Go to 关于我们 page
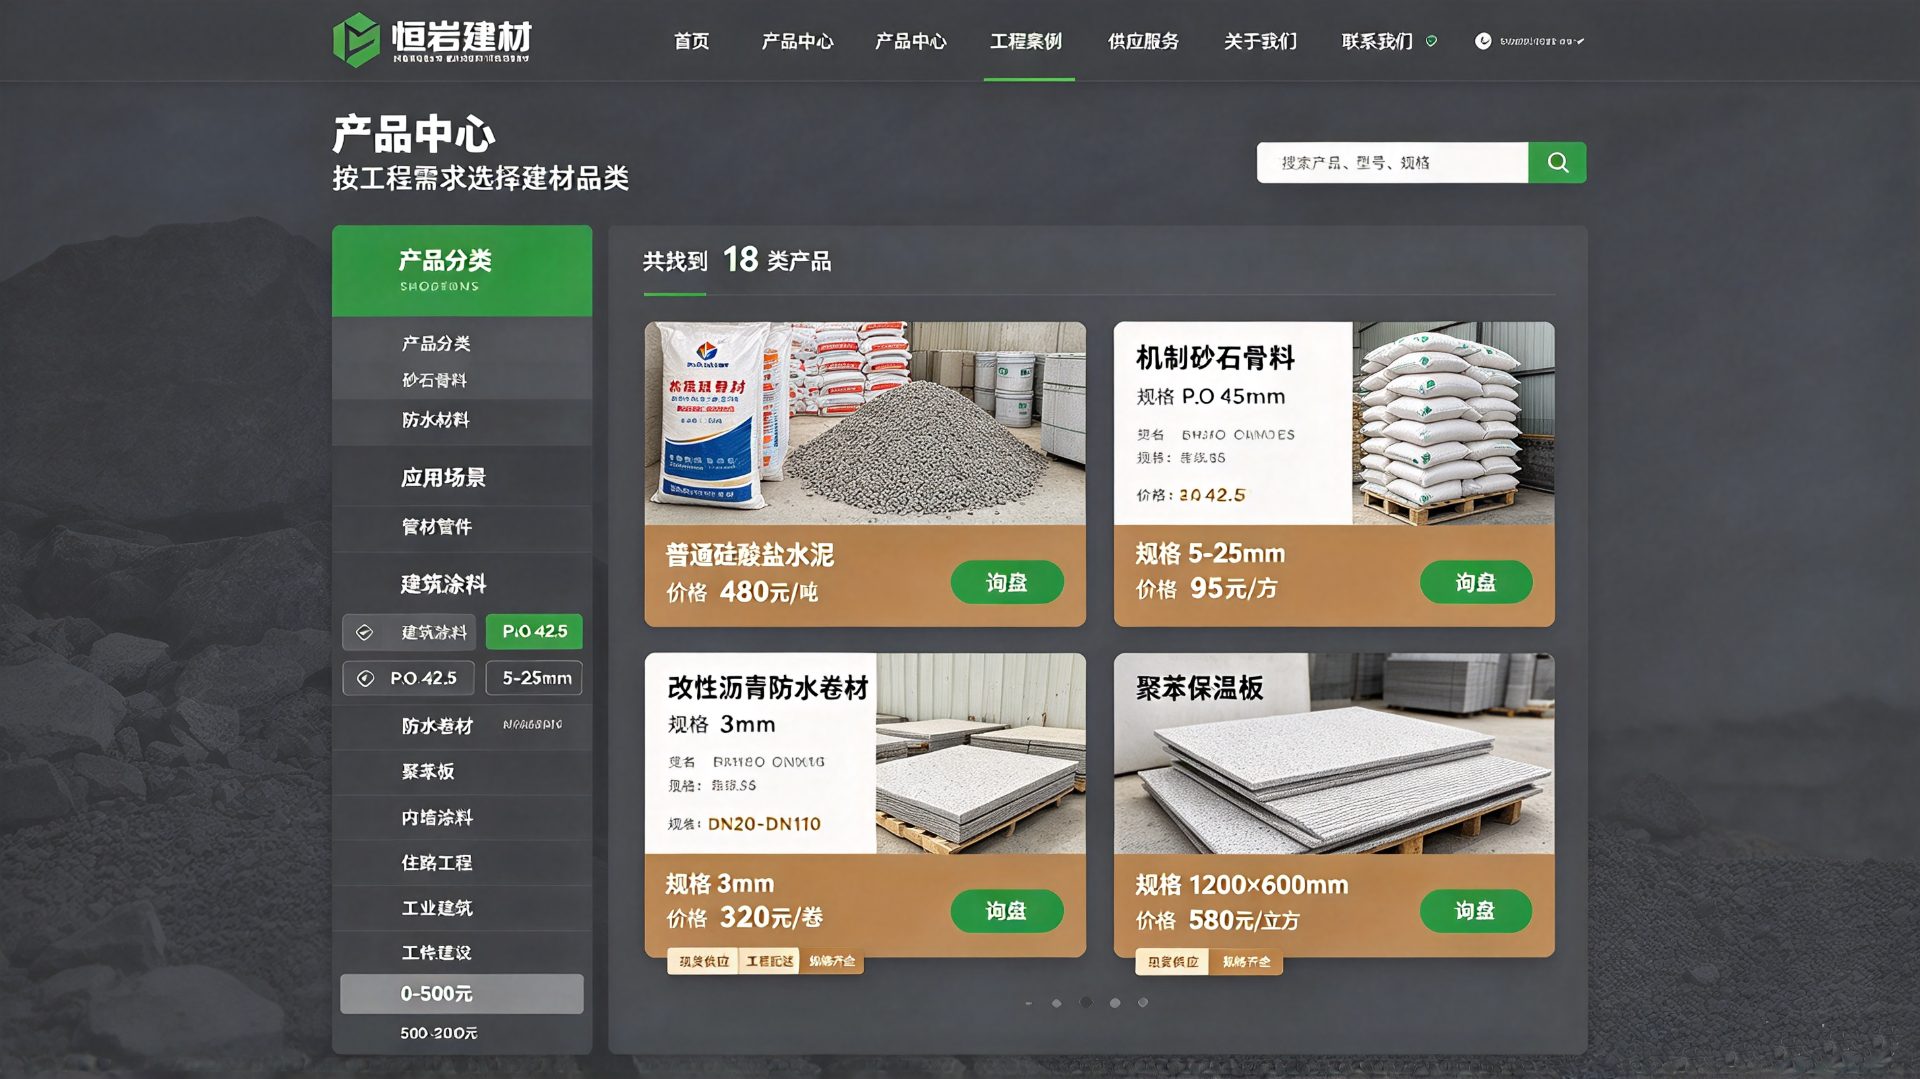Viewport: 1920px width, 1079px height. click(x=1260, y=41)
